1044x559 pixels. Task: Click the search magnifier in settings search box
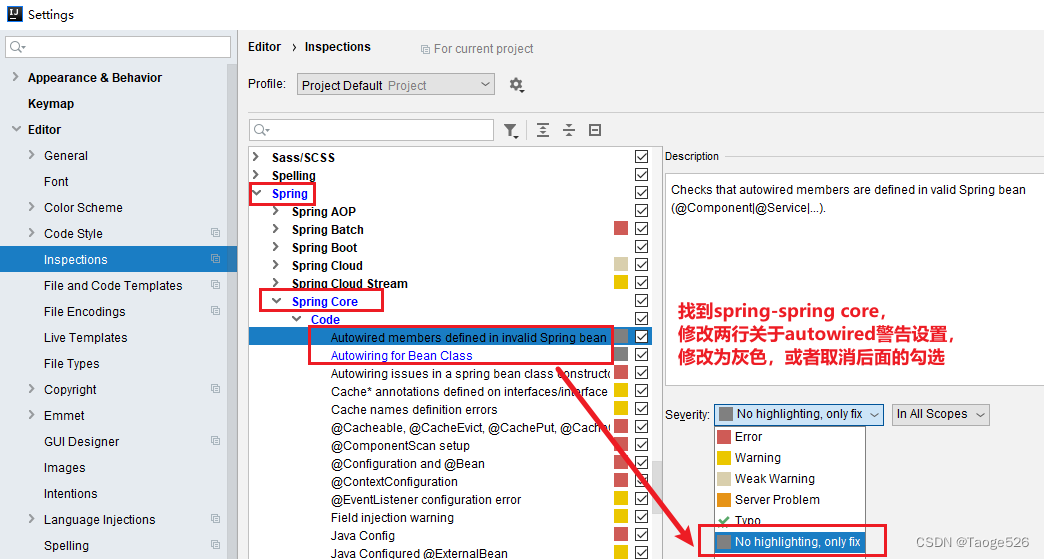click(17, 47)
